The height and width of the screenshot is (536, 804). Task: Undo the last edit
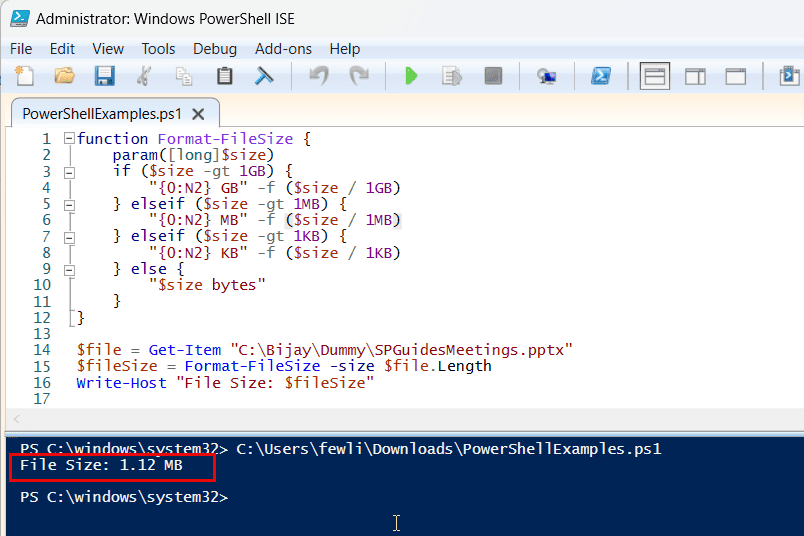(x=319, y=76)
